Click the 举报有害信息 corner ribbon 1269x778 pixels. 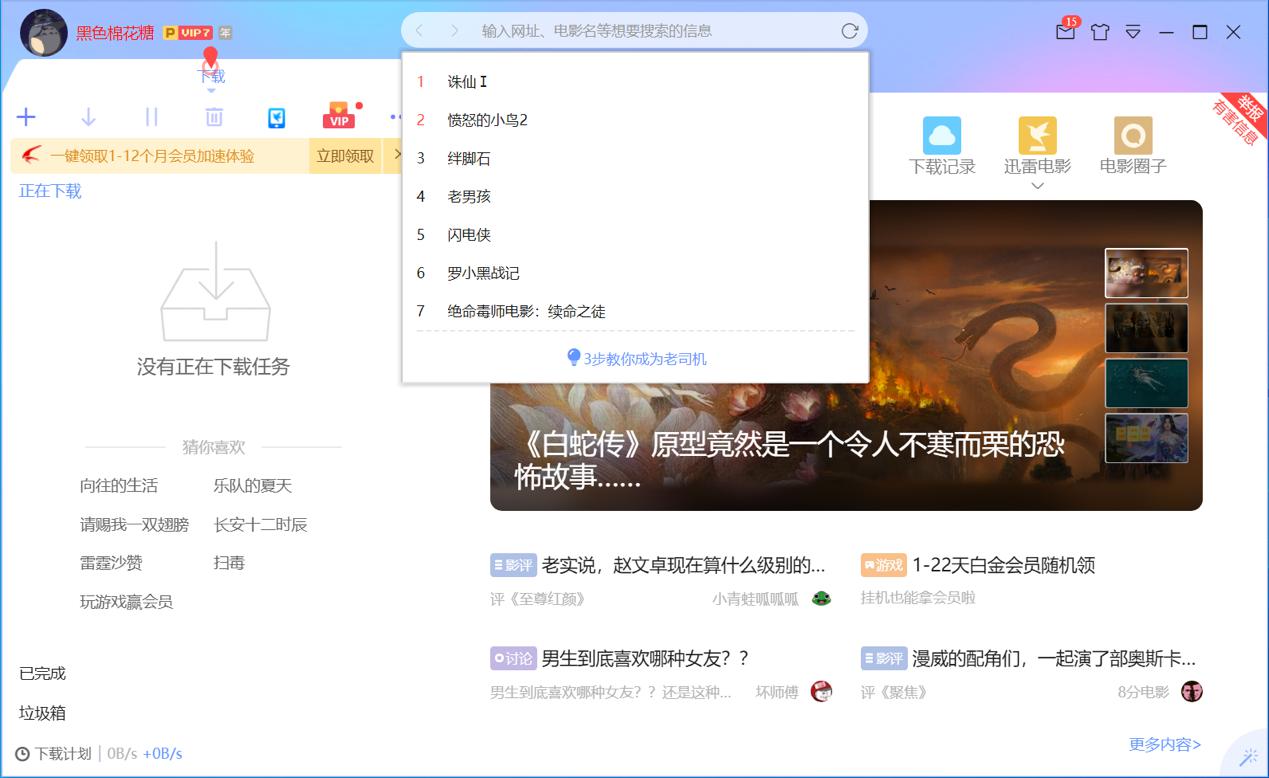(1240, 117)
